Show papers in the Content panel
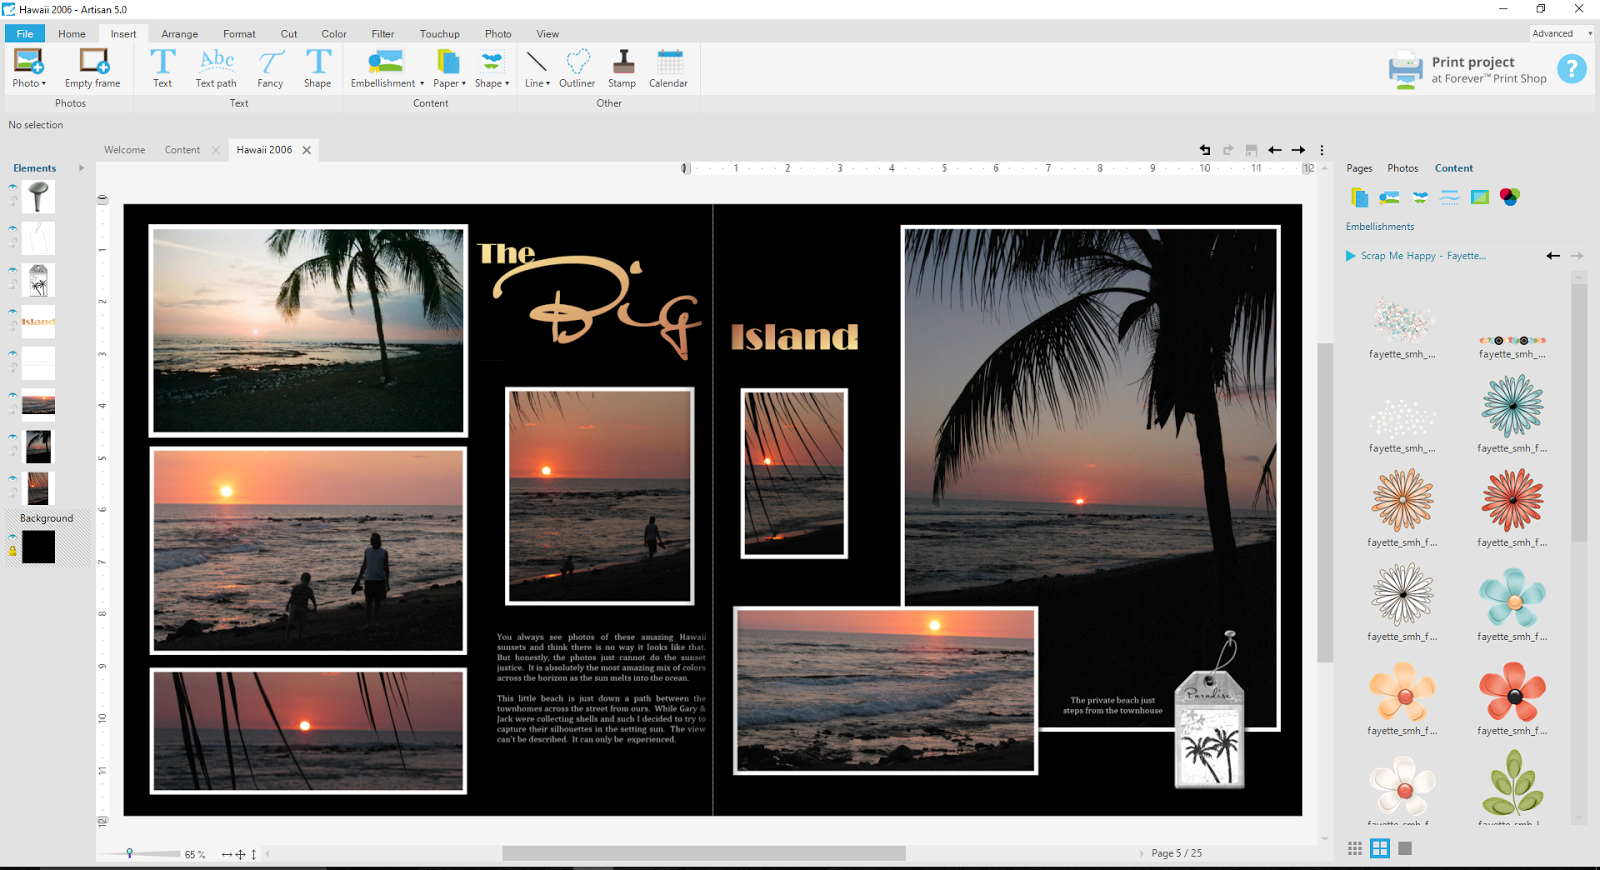 point(1359,197)
